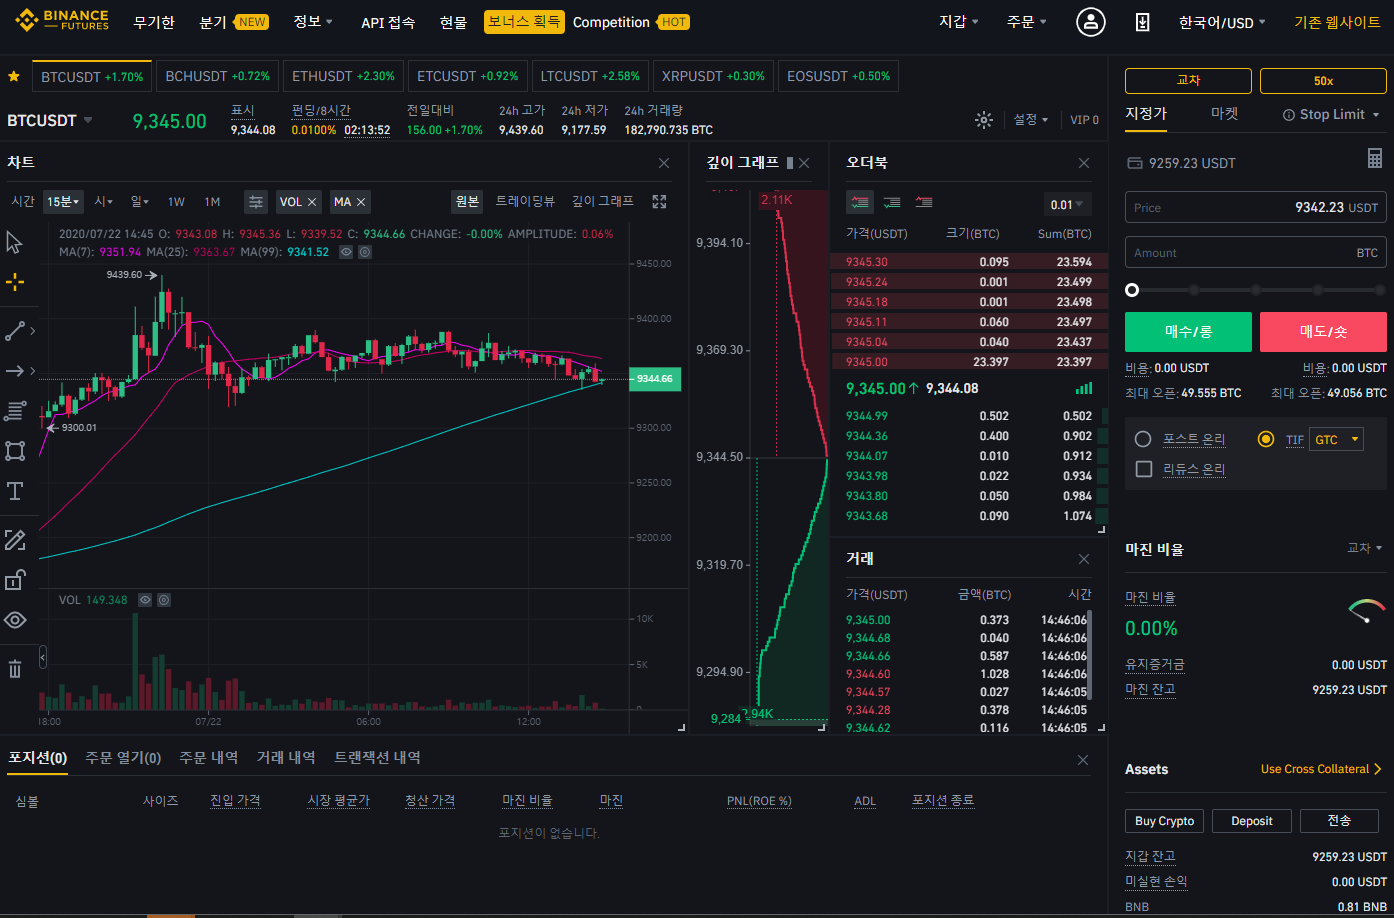Image resolution: width=1394 pixels, height=918 pixels.
Task: Enable the Reduce Only checkbox
Action: (x=1144, y=469)
